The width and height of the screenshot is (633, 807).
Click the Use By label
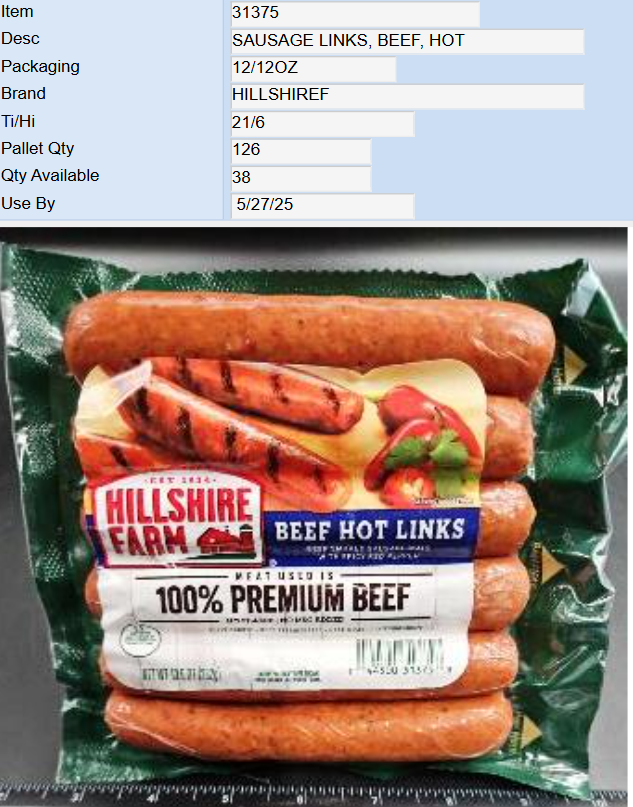click(x=28, y=204)
